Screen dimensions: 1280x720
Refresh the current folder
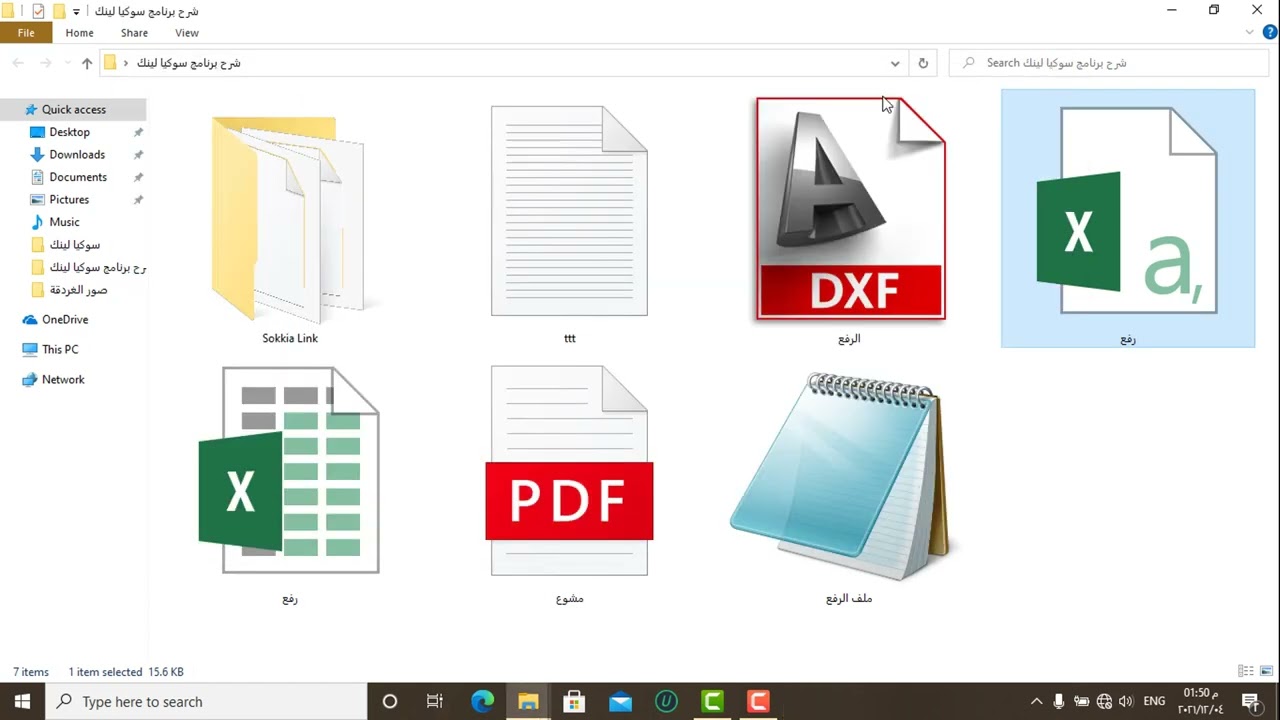click(x=923, y=63)
